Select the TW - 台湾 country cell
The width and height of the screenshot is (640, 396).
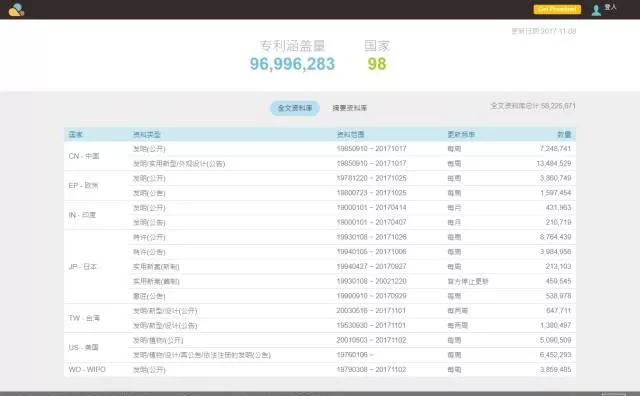(96, 318)
